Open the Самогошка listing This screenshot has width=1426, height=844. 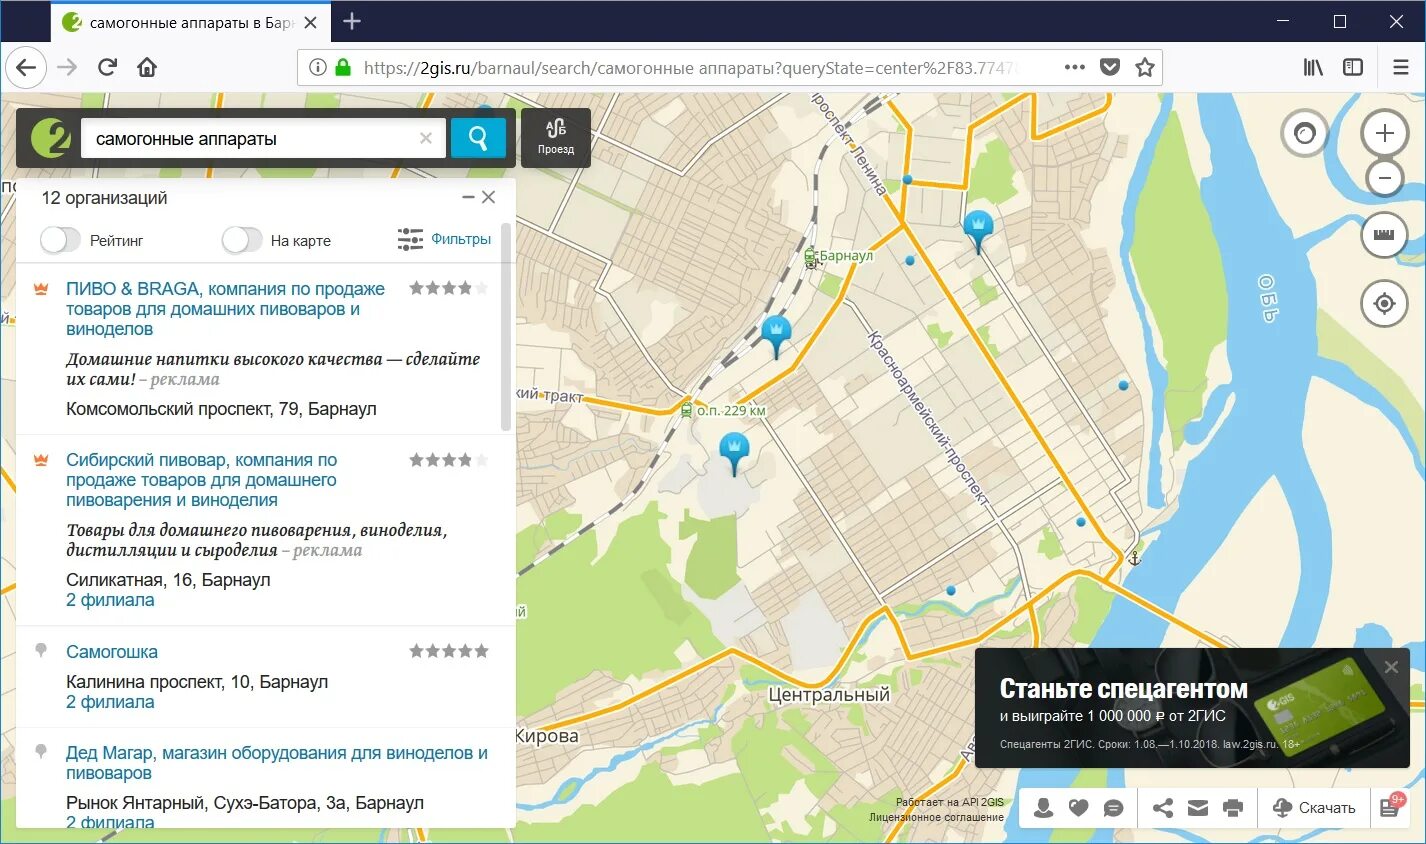[x=112, y=652]
